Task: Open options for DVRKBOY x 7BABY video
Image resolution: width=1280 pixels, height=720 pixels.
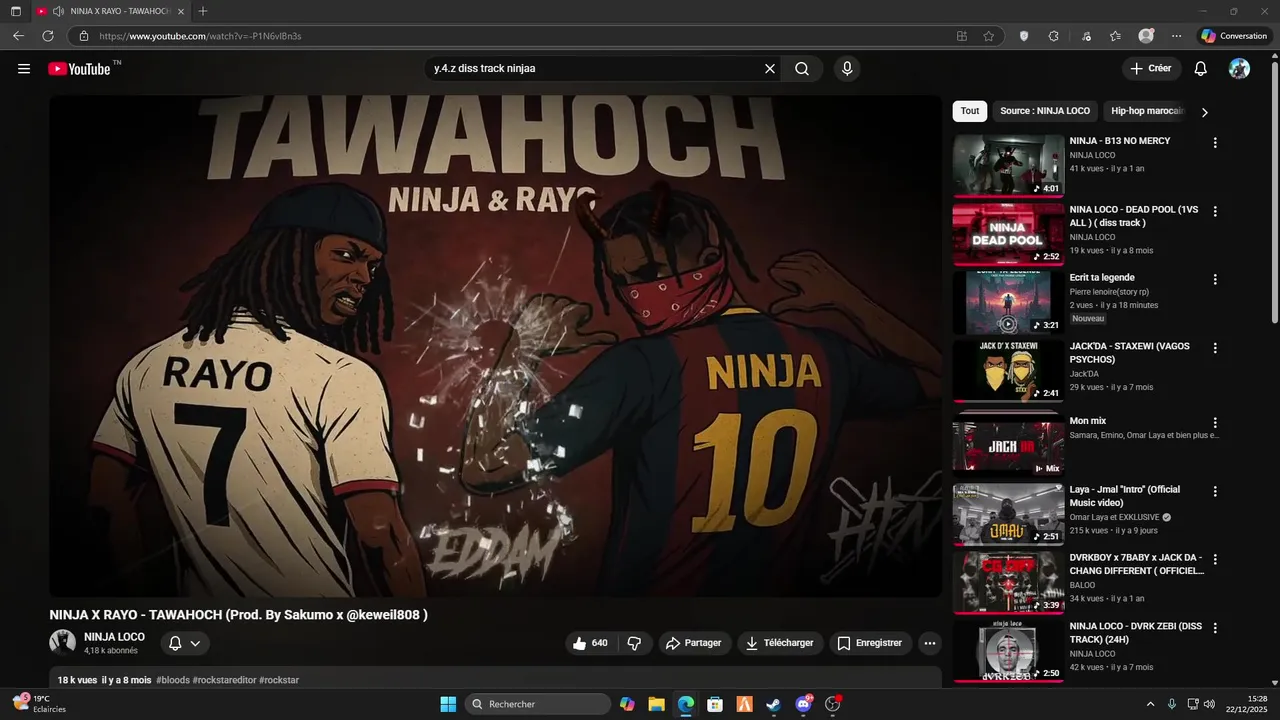Action: [x=1215, y=560]
